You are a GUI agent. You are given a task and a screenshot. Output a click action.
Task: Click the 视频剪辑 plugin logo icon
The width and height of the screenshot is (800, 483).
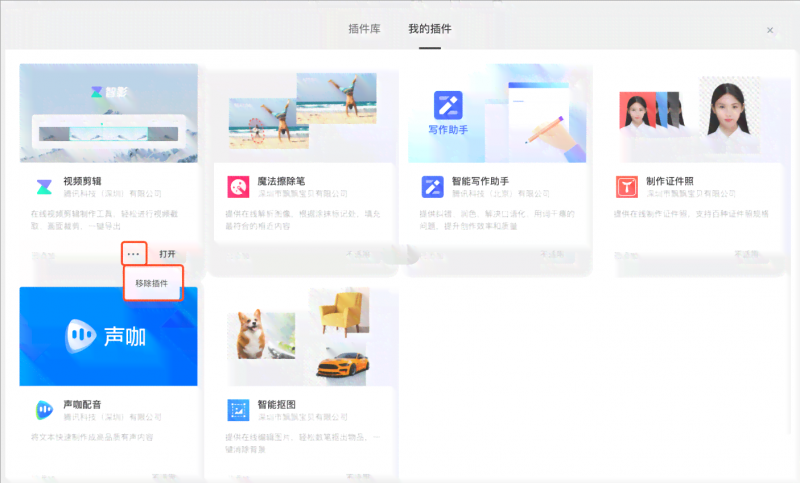pos(44,186)
